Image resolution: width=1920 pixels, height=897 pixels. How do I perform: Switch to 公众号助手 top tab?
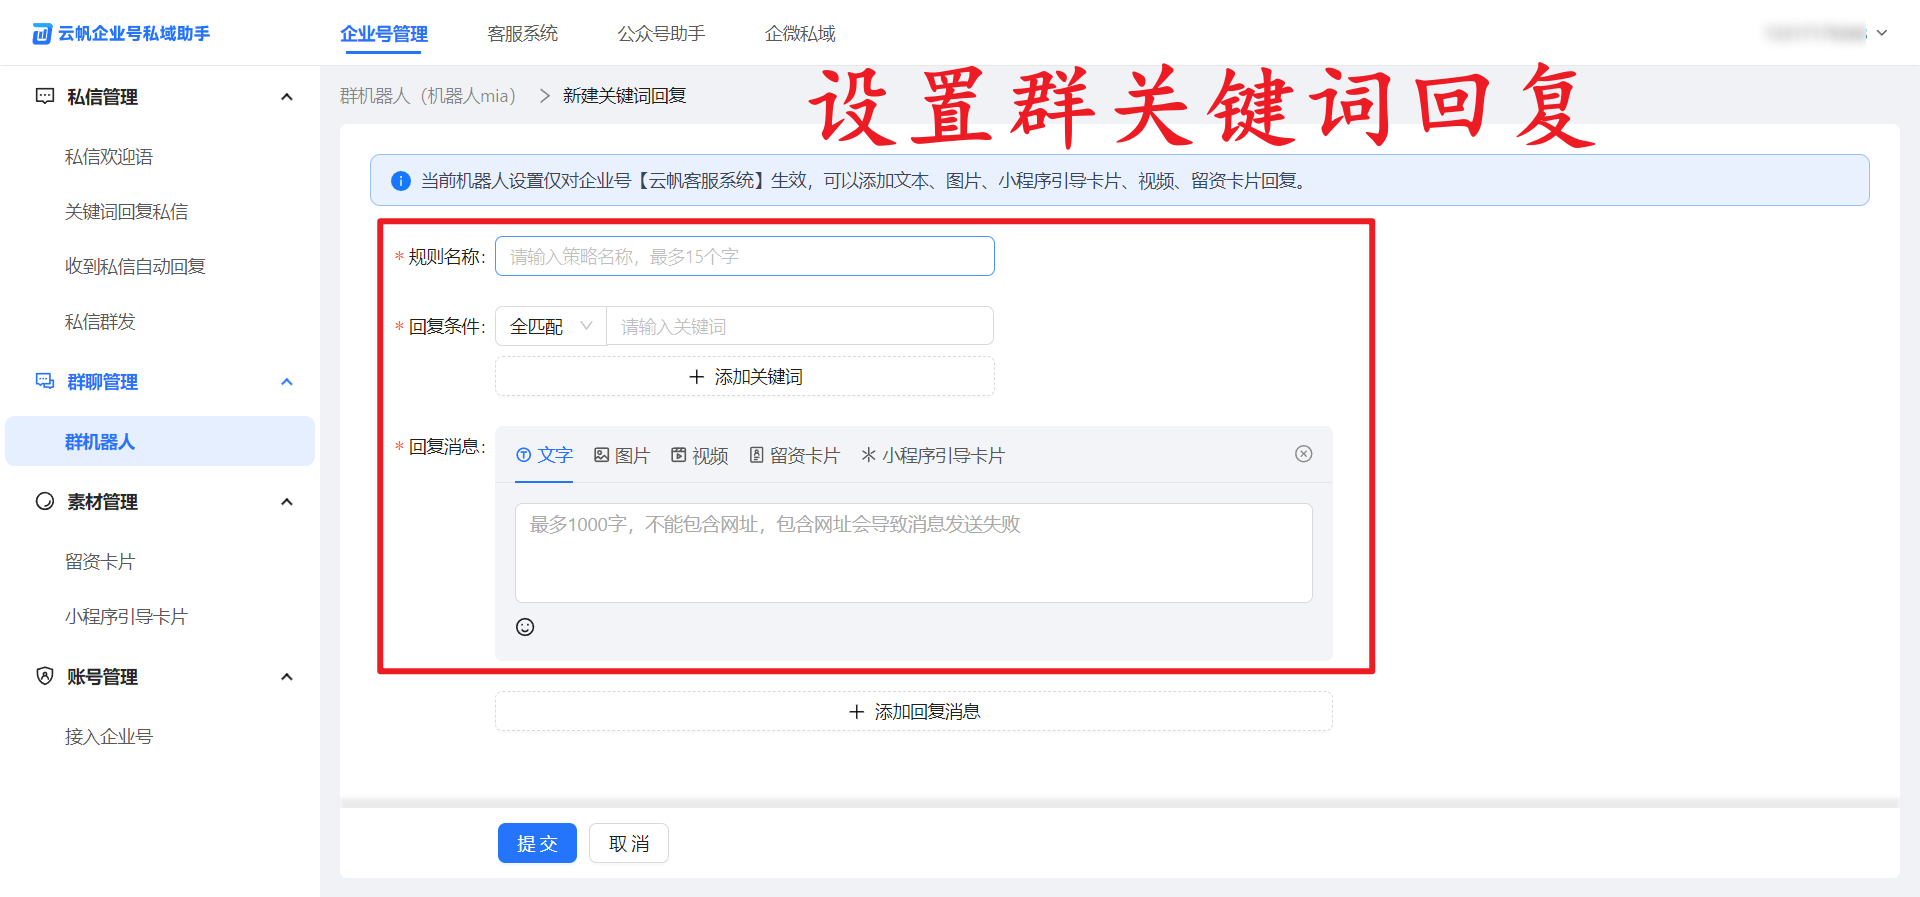[x=661, y=34]
